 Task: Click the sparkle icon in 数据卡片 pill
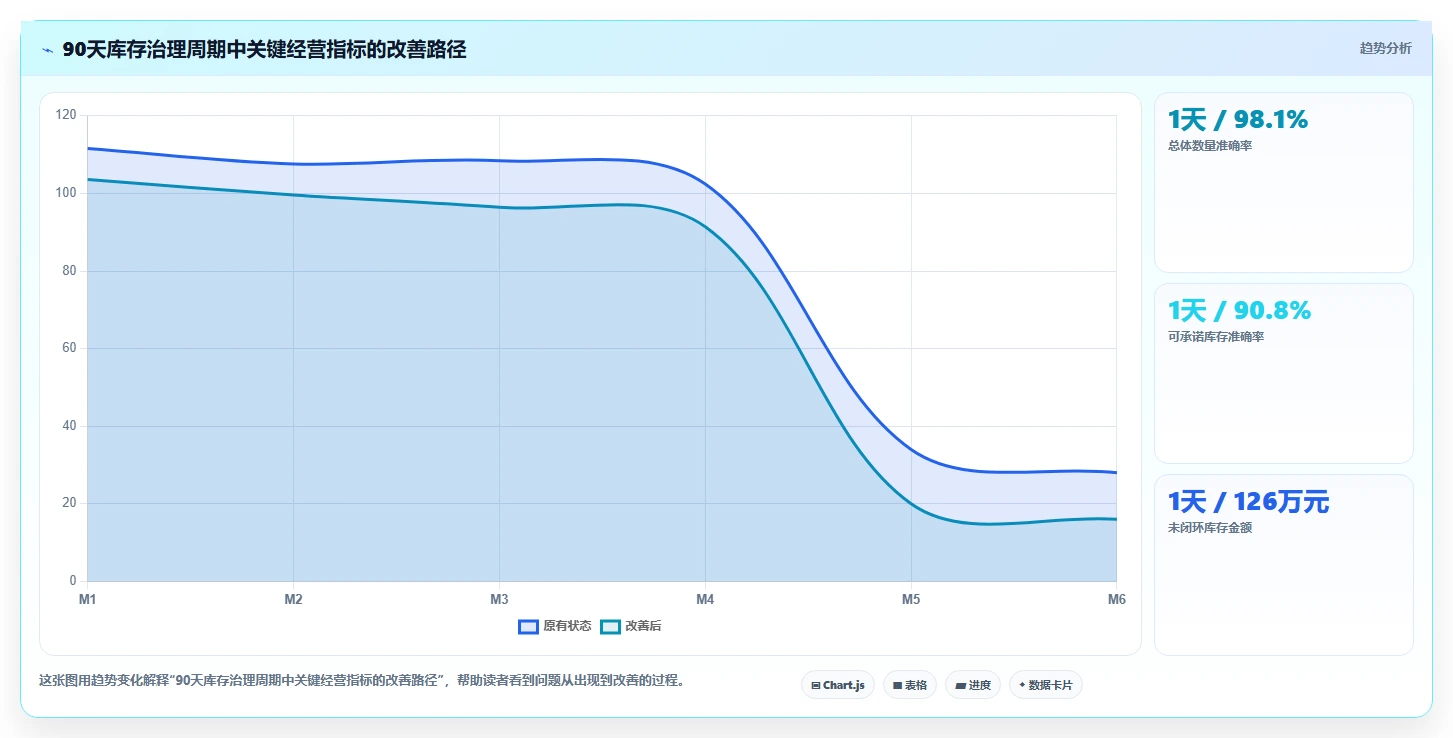point(1022,686)
